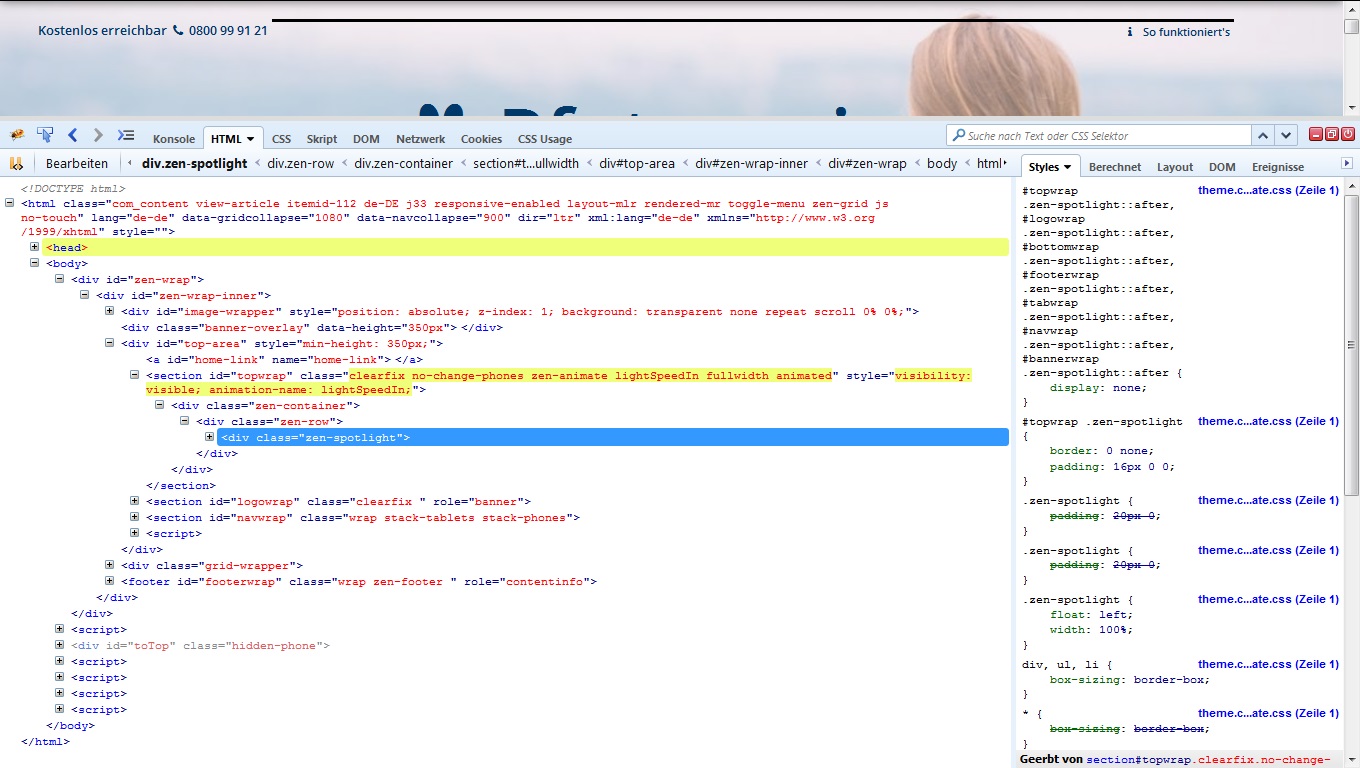Select div.zen-row in the breadcrumb
Image resolution: width=1360 pixels, height=768 pixels.
(301, 163)
